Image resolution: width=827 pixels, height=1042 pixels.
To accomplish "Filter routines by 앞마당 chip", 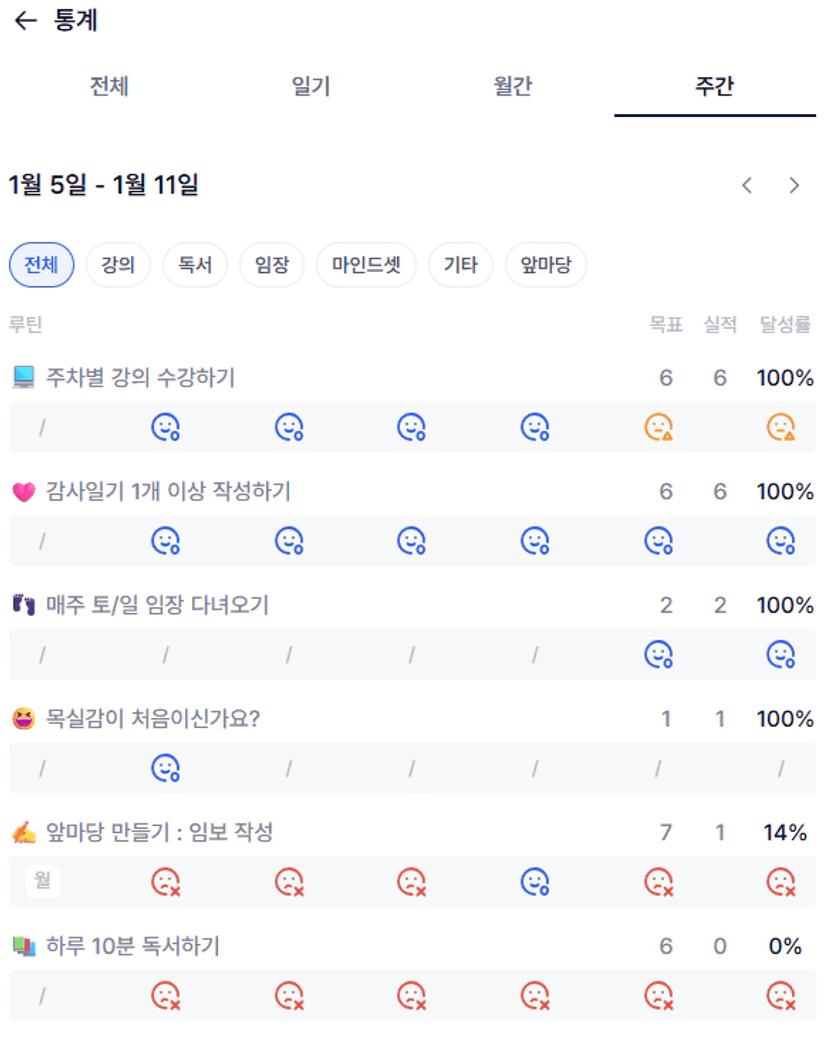I will pos(546,265).
